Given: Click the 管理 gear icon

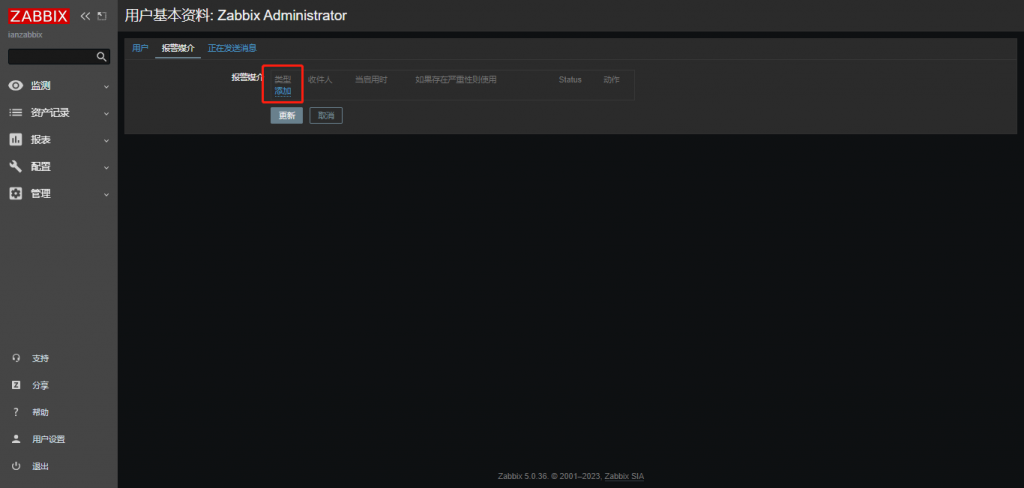Looking at the screenshot, I should click(x=16, y=193).
